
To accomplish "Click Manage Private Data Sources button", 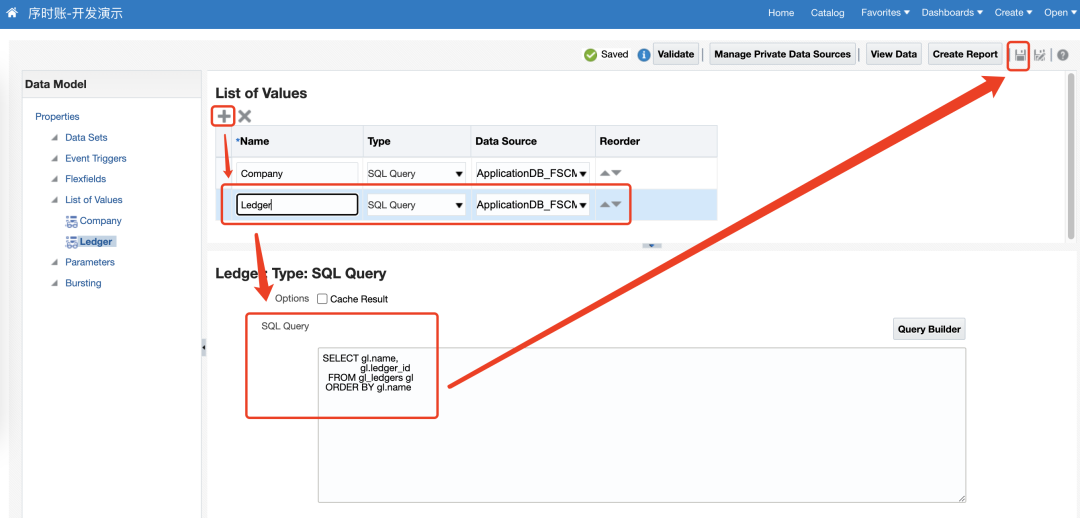I will click(782, 54).
